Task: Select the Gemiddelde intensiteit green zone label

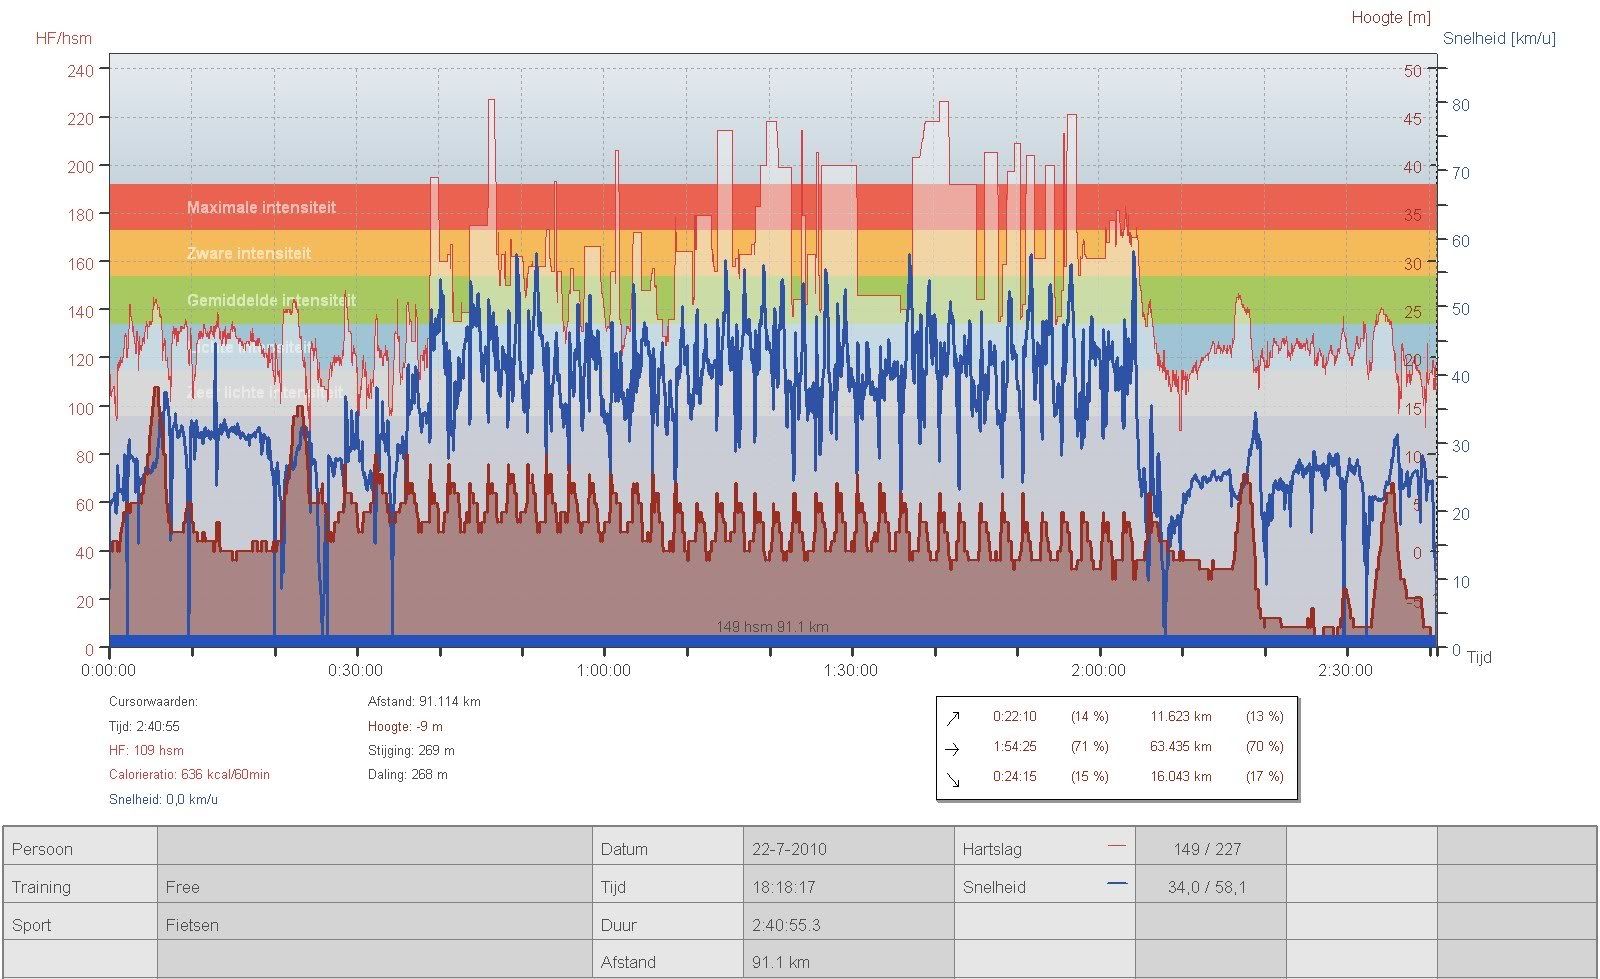Action: click(x=271, y=300)
